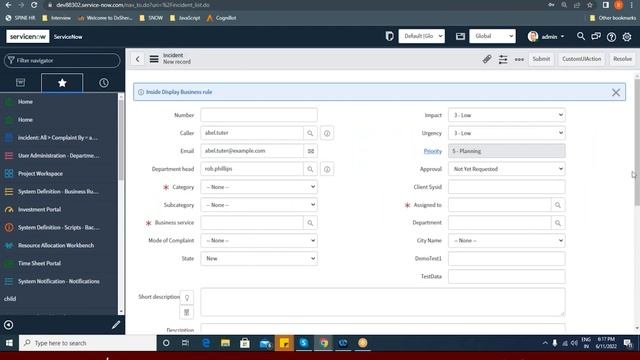Viewport: 640px width, 360px height.
Task: Open personalize form settings icon
Action: [503, 59]
